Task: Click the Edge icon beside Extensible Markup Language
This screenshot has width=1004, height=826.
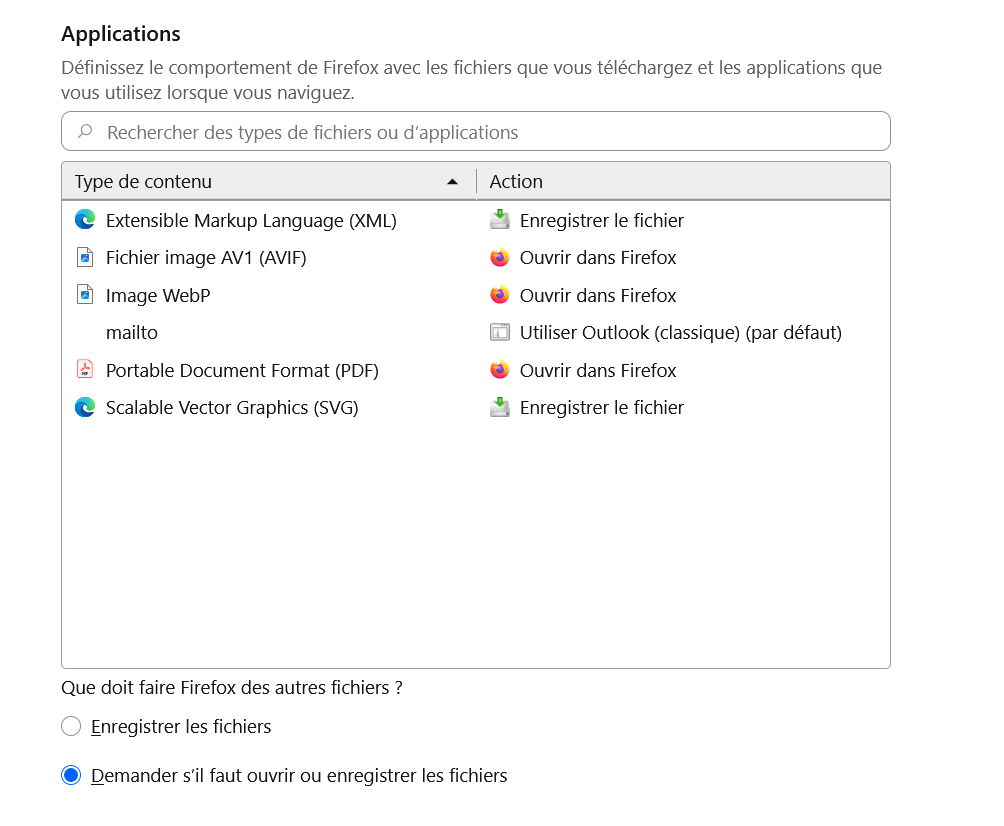Action: [x=85, y=220]
